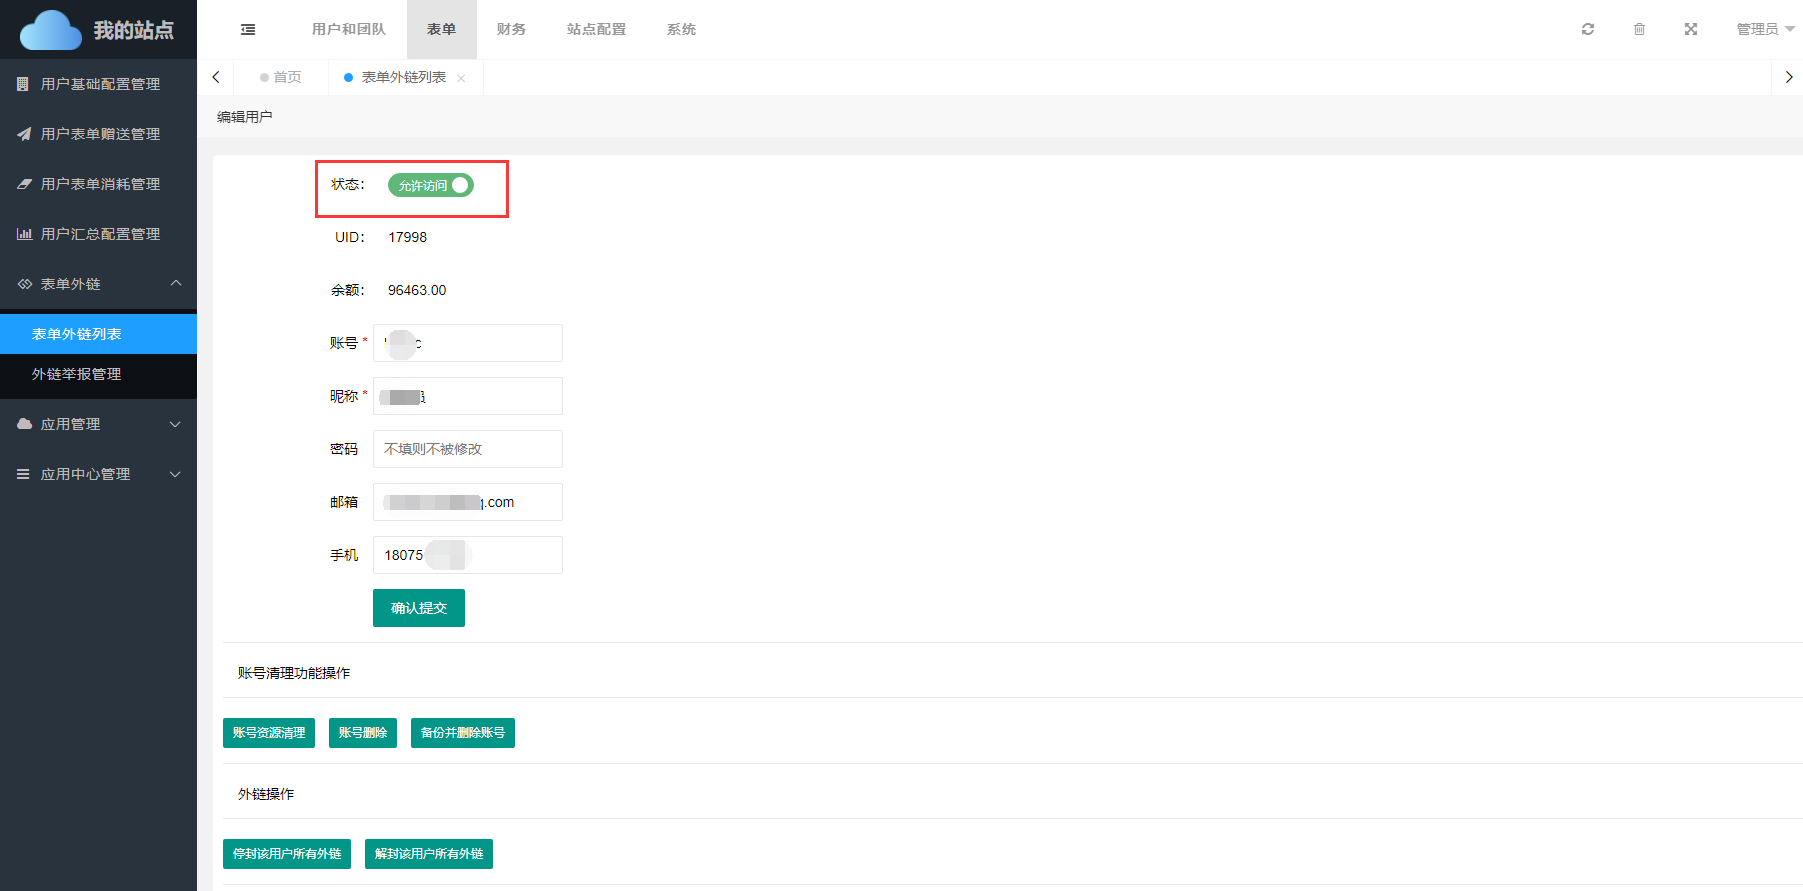
Task: Click the cloud logo 我的站点
Action: (97, 30)
